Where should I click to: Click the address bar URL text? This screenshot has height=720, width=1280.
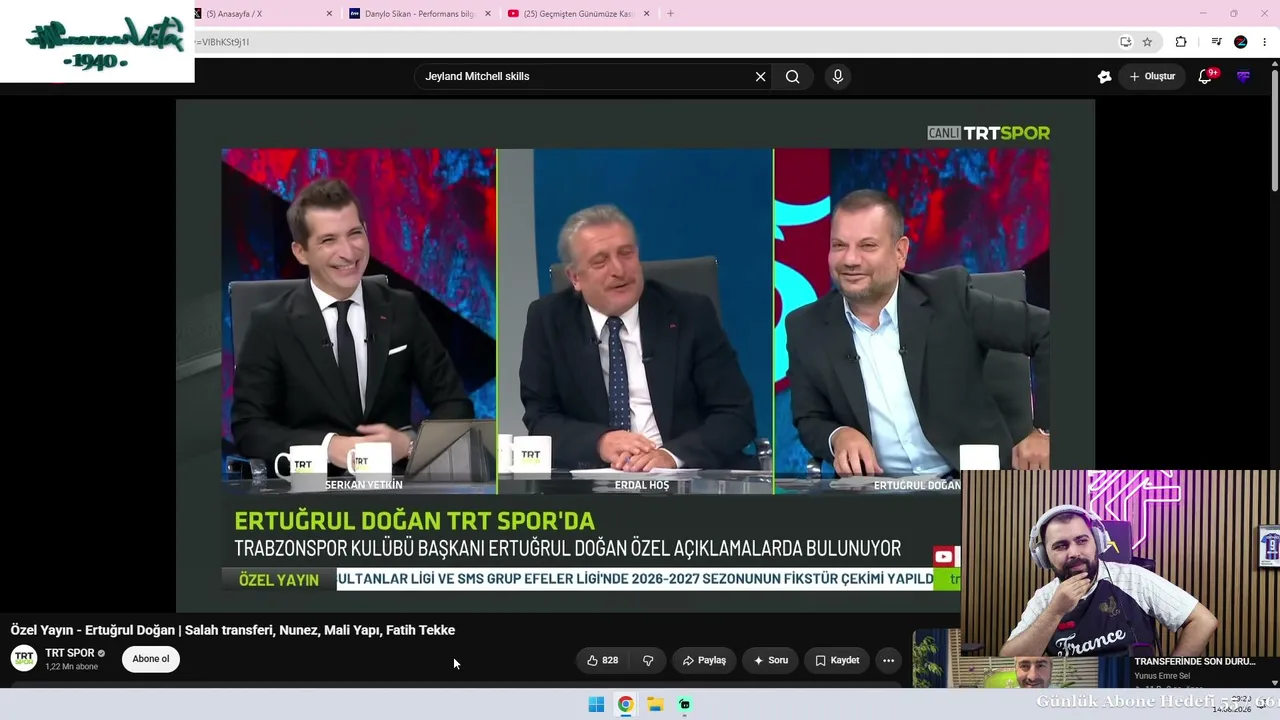click(x=224, y=42)
